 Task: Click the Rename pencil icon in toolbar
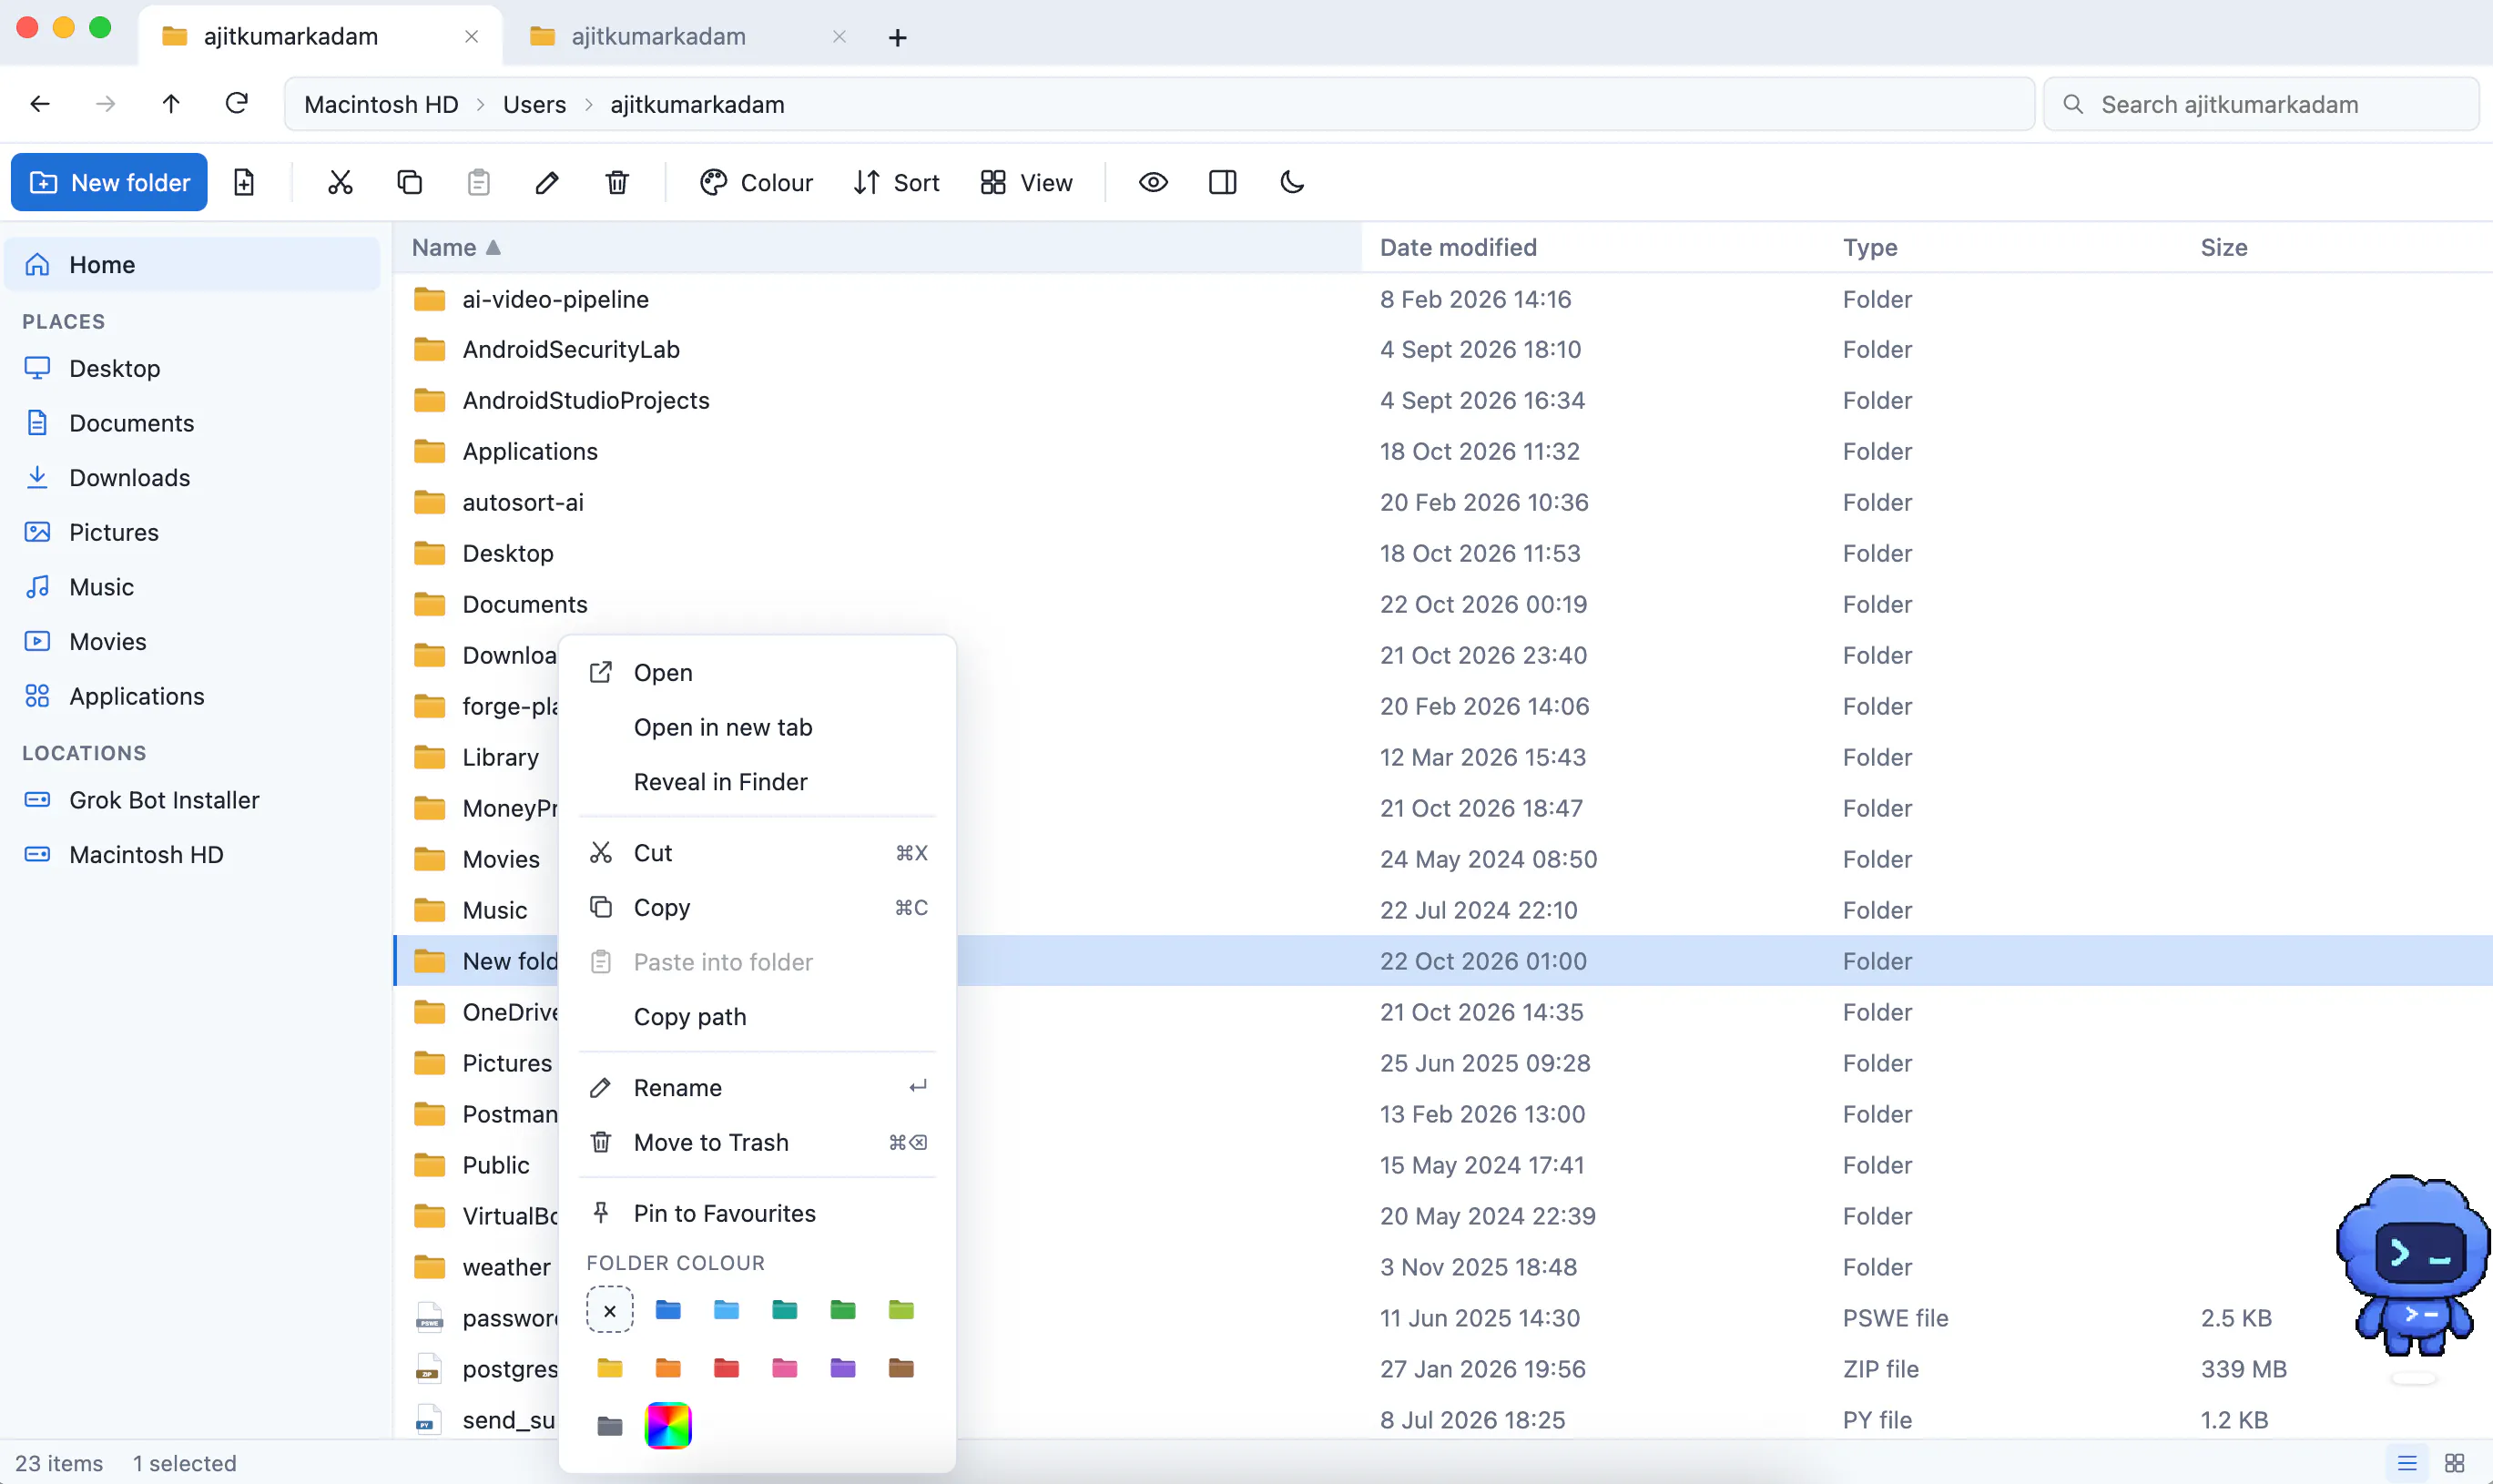point(547,182)
